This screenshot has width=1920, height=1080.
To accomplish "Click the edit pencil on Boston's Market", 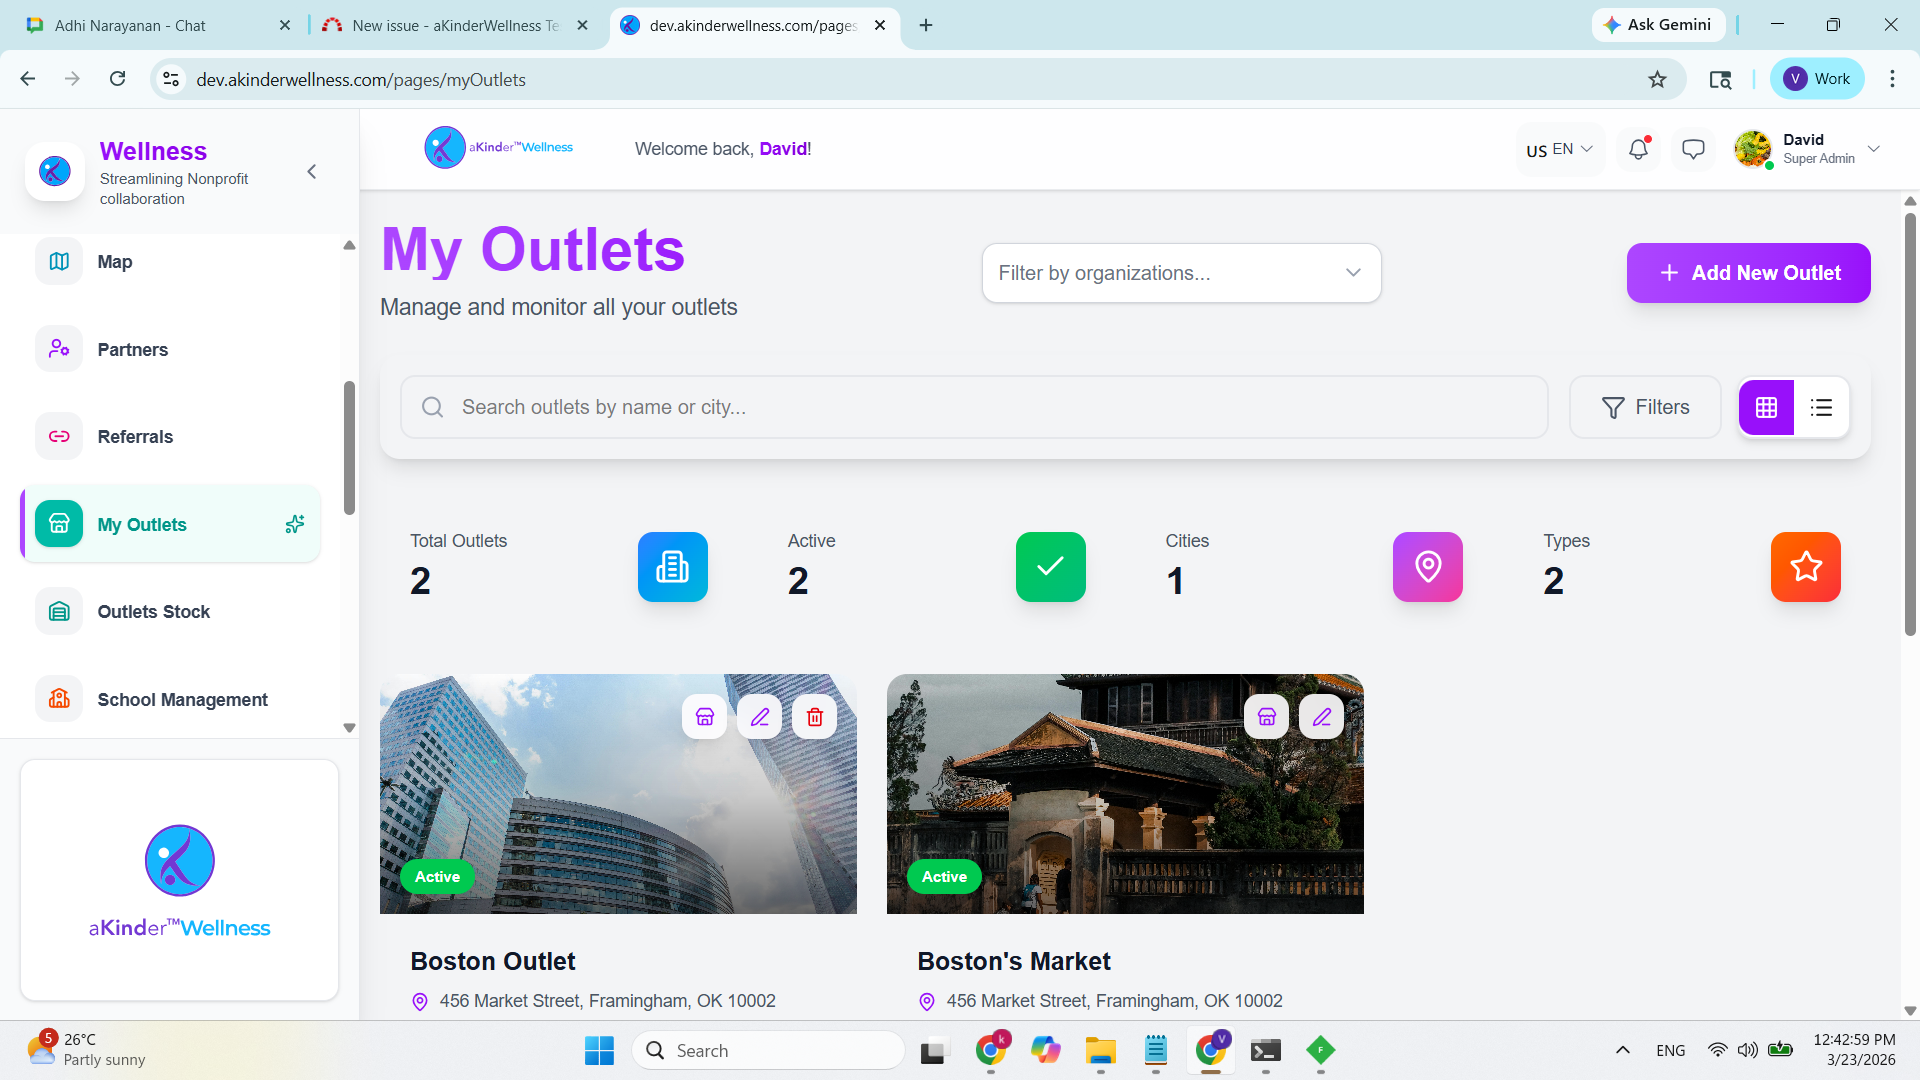I will tap(1322, 717).
